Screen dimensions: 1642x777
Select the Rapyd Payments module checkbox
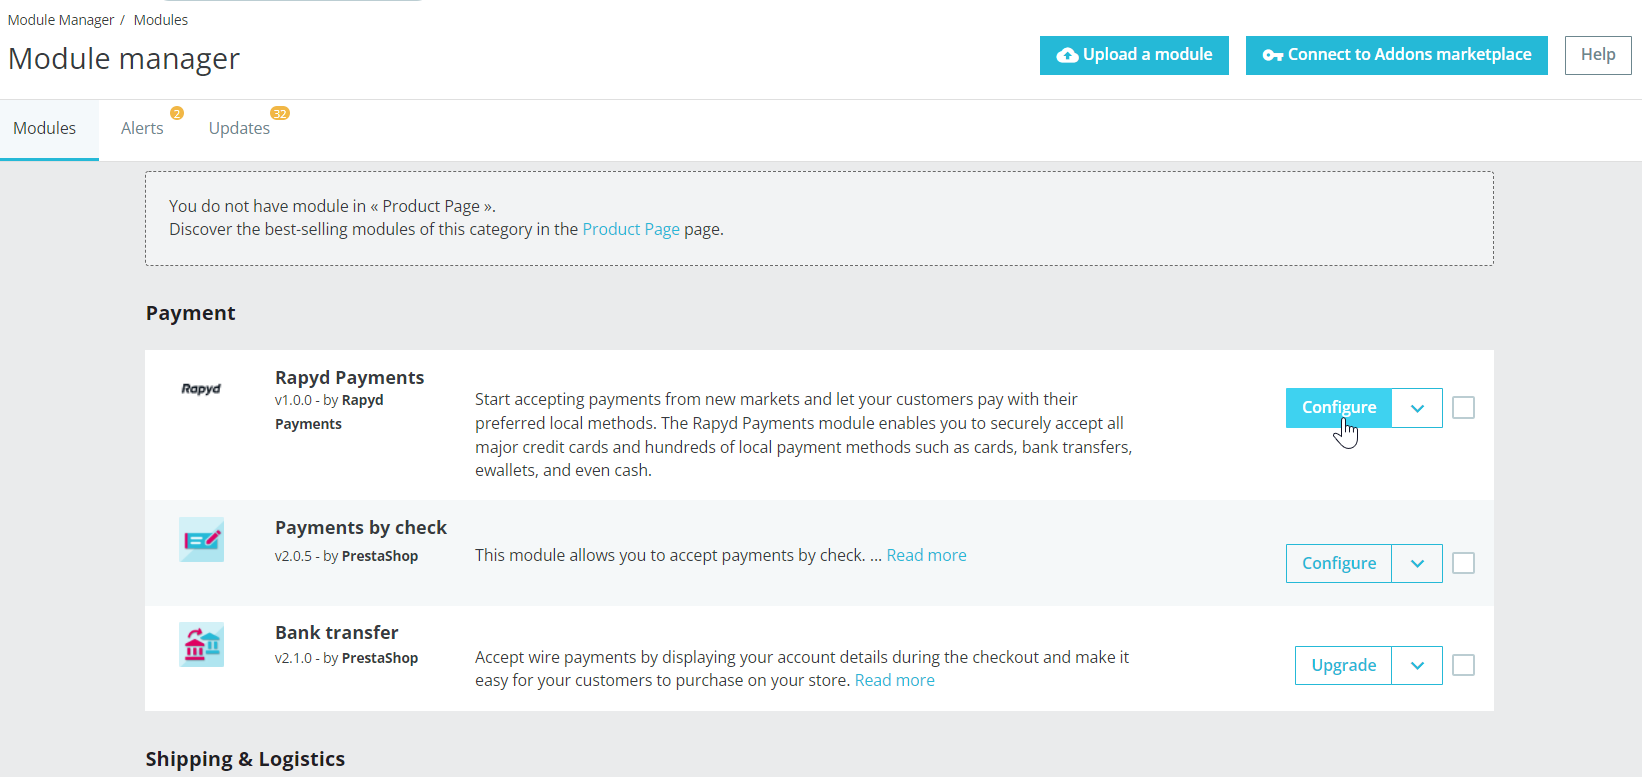click(1463, 408)
